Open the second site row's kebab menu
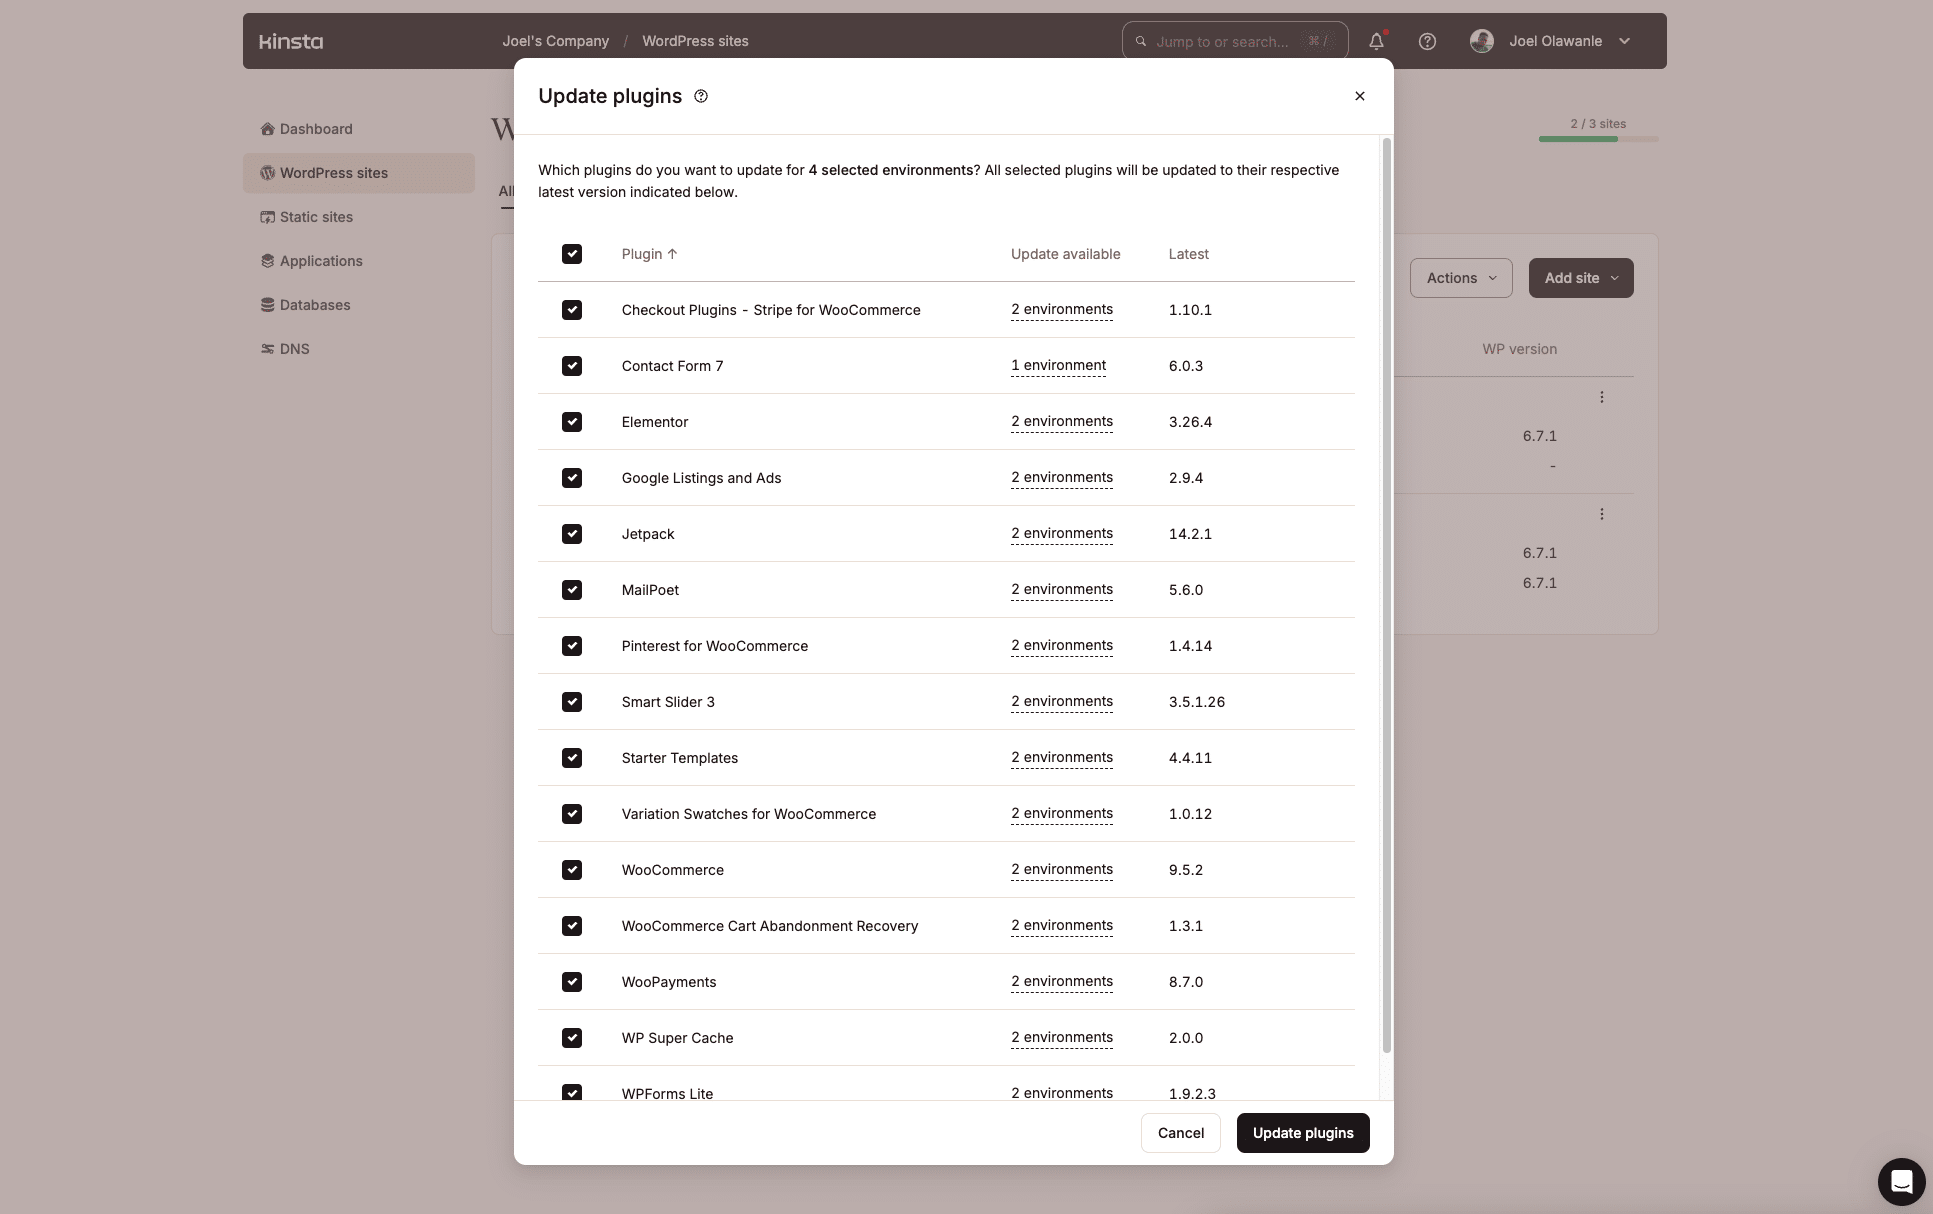Viewport: 1933px width, 1214px height. click(x=1601, y=514)
